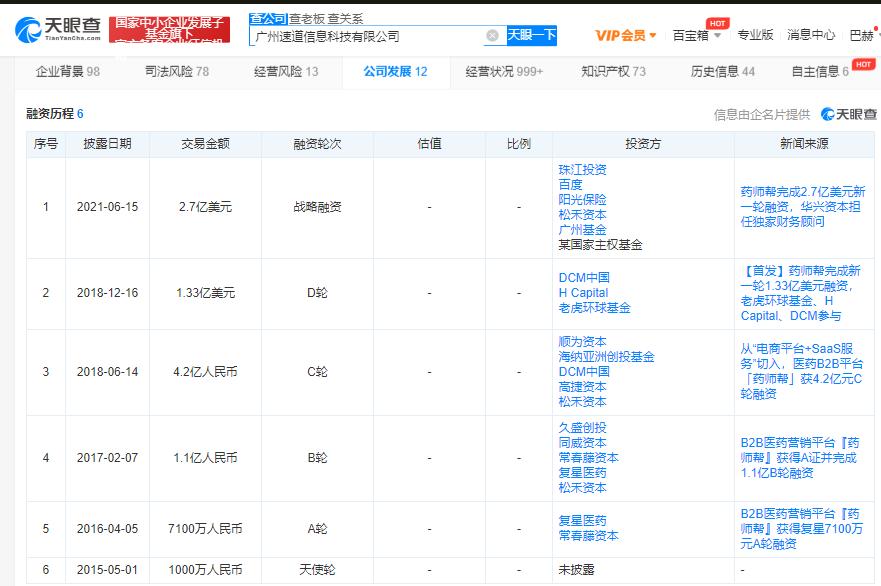
Task: Open the 巴赫 user account menu
Action: click(x=863, y=35)
